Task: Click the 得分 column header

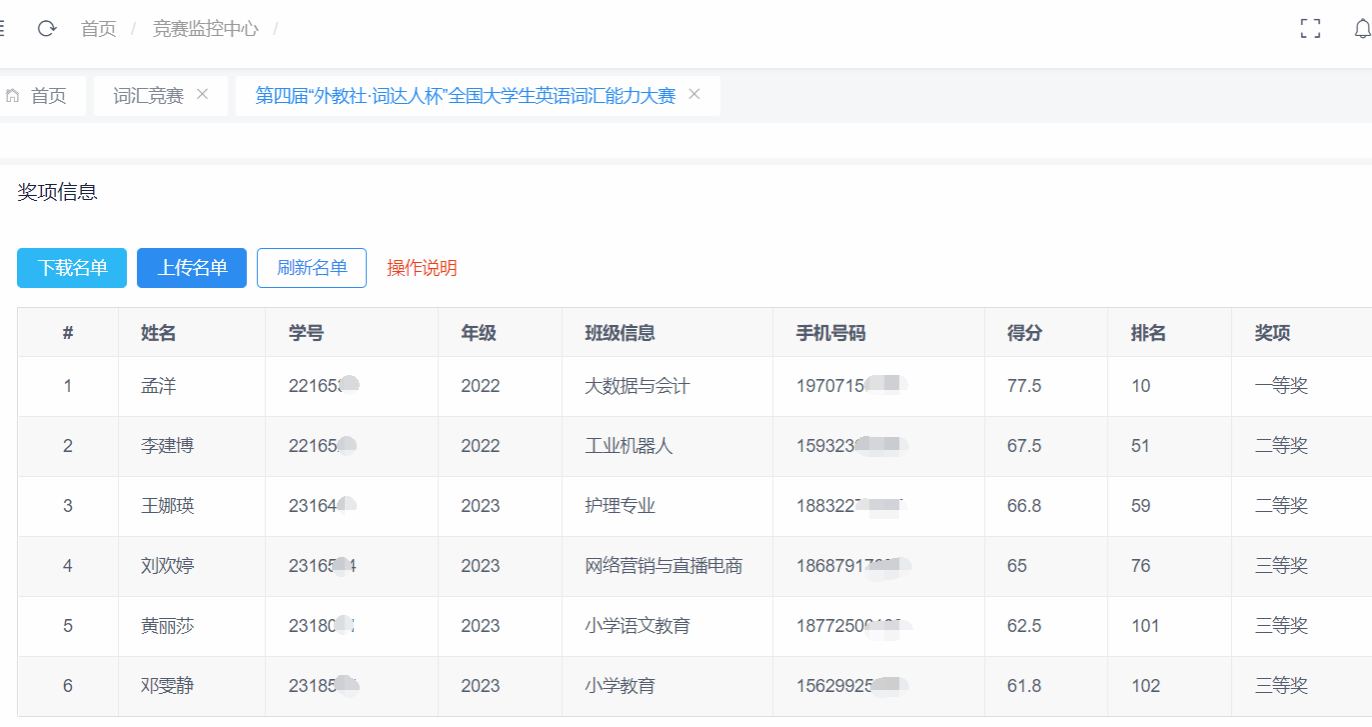Action: tap(1024, 333)
